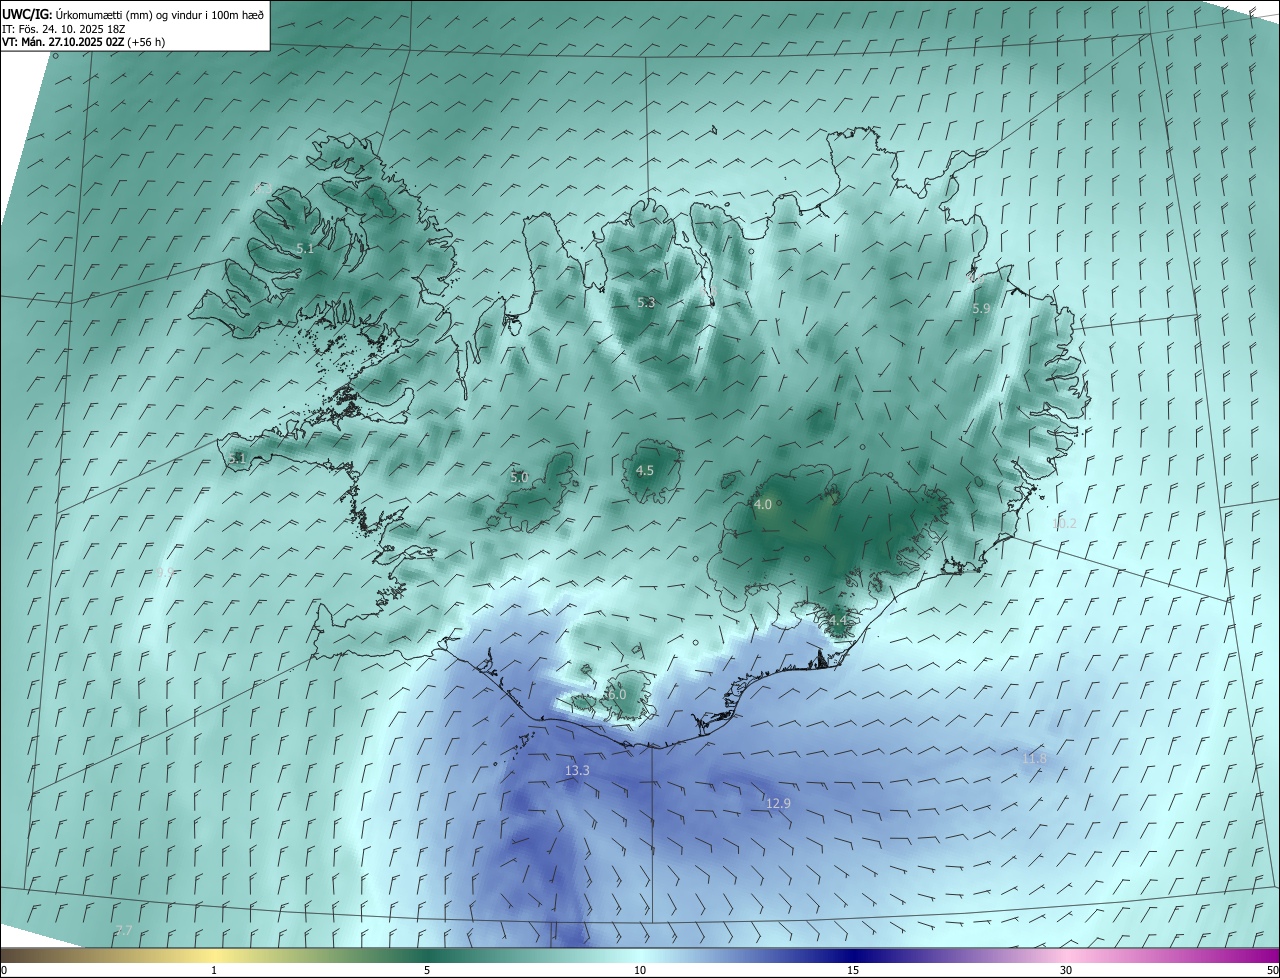Viewport: 1280px width, 978px height.
Task: Click the title 'UWC/IG: Úrkomumætti (mm) og vindur'
Action: [134, 15]
